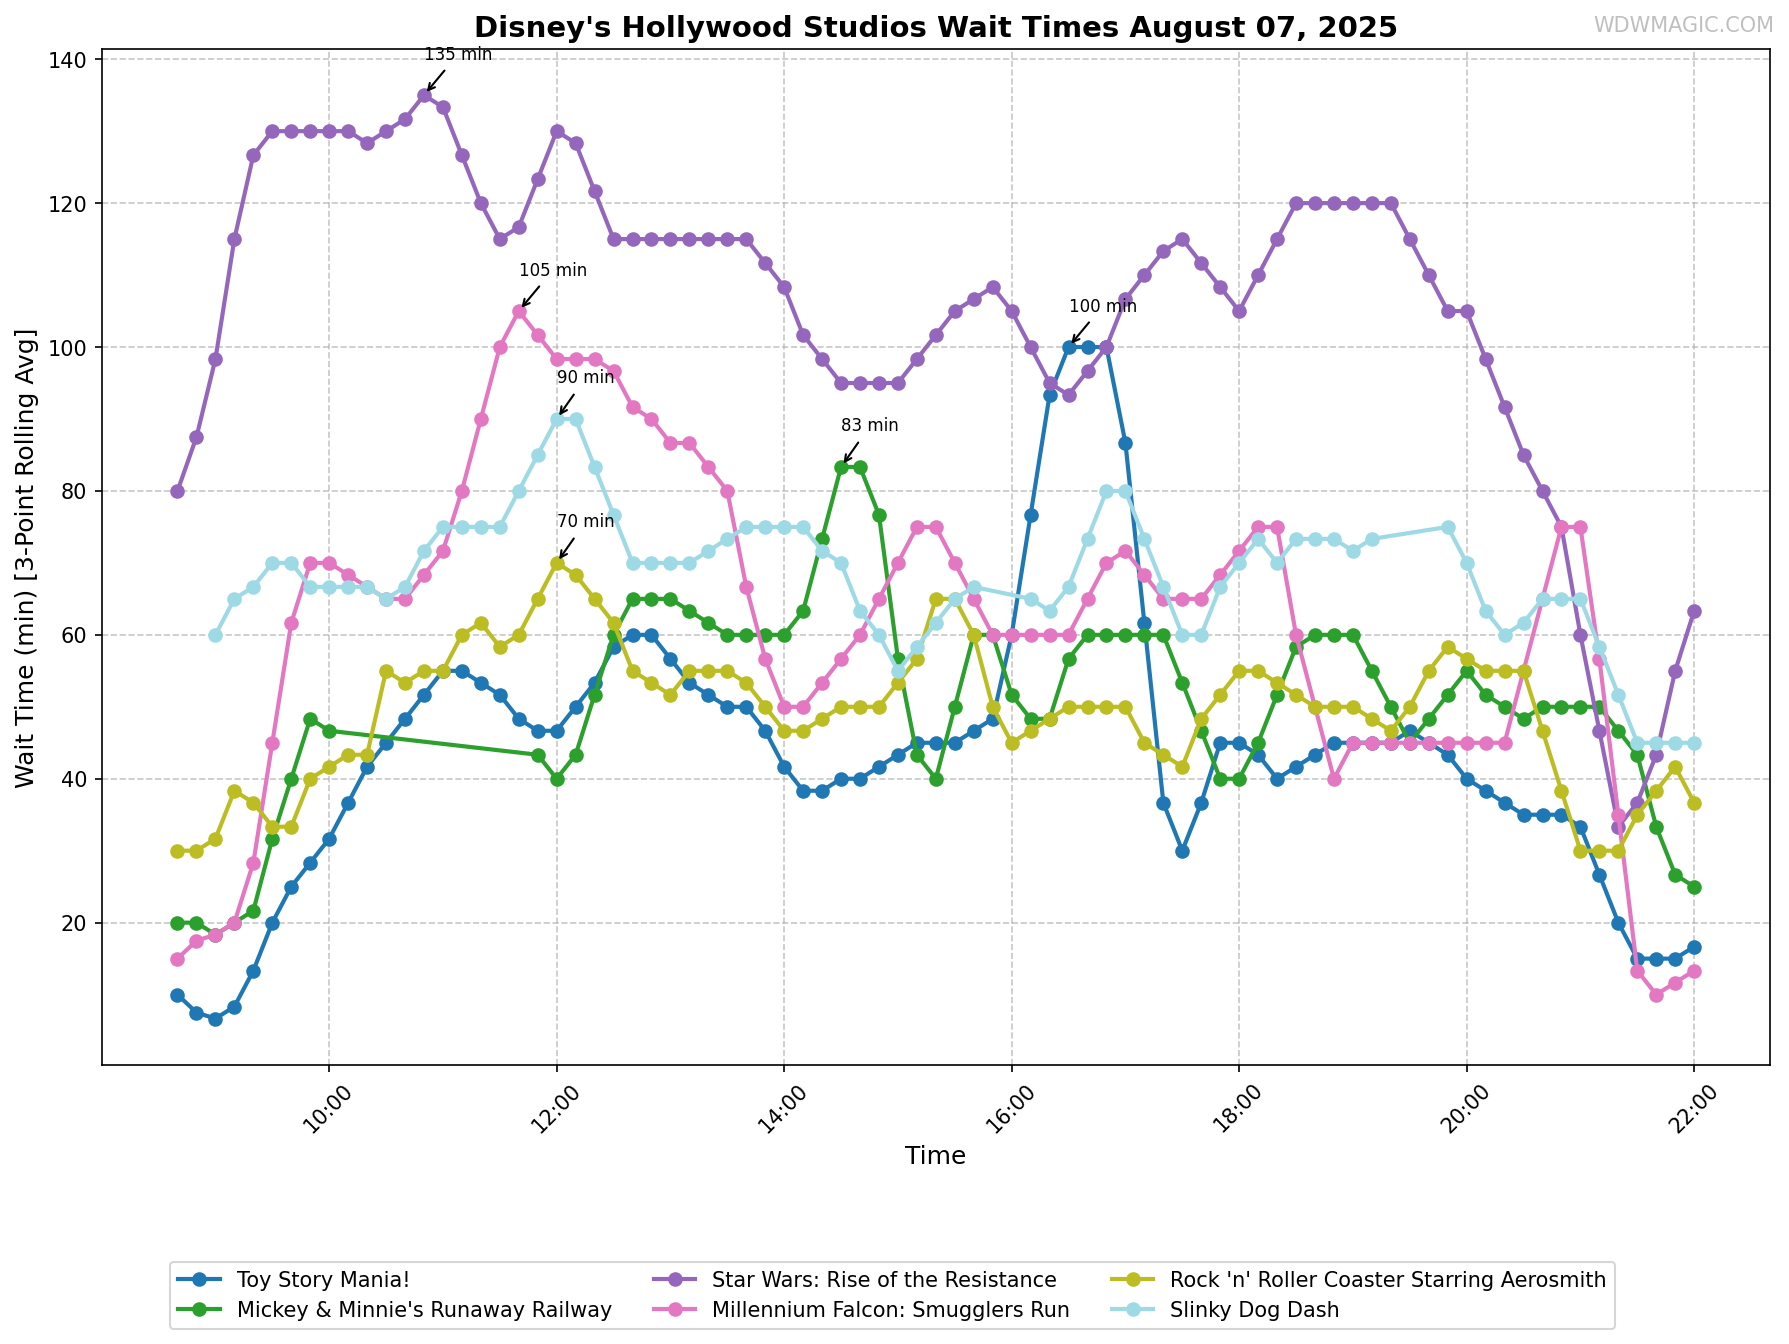This screenshot has height=1344, width=1789.
Task: Select the Toy Story Mania! legend entry
Action: 294,1280
